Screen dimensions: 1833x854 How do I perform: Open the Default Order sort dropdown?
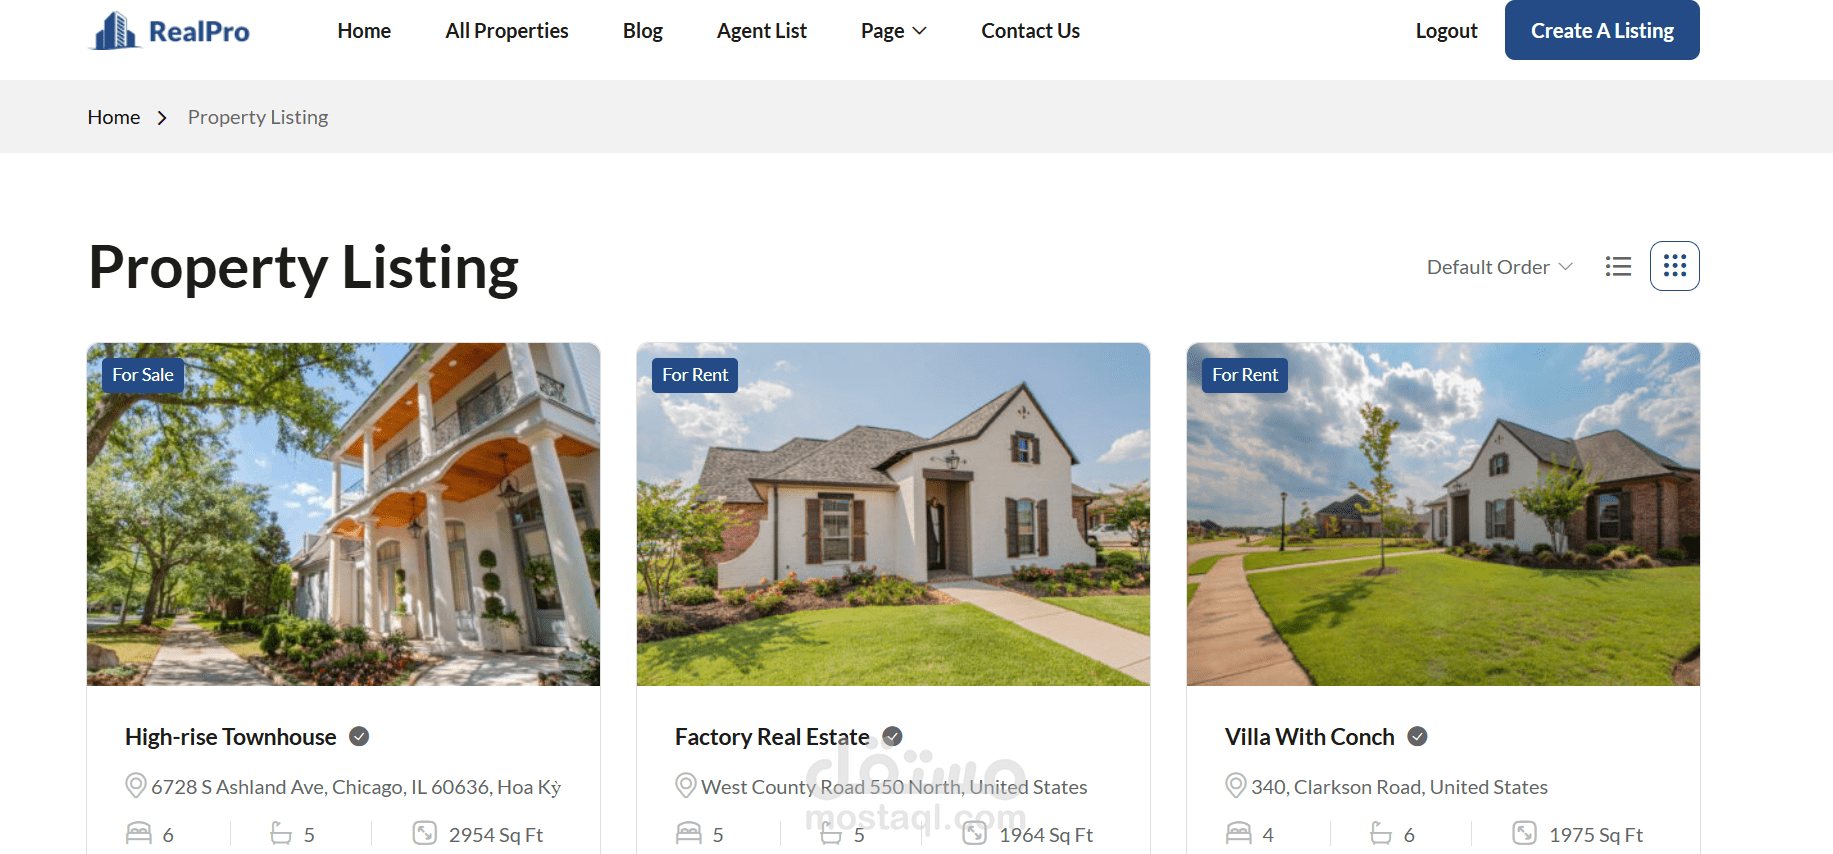point(1499,267)
